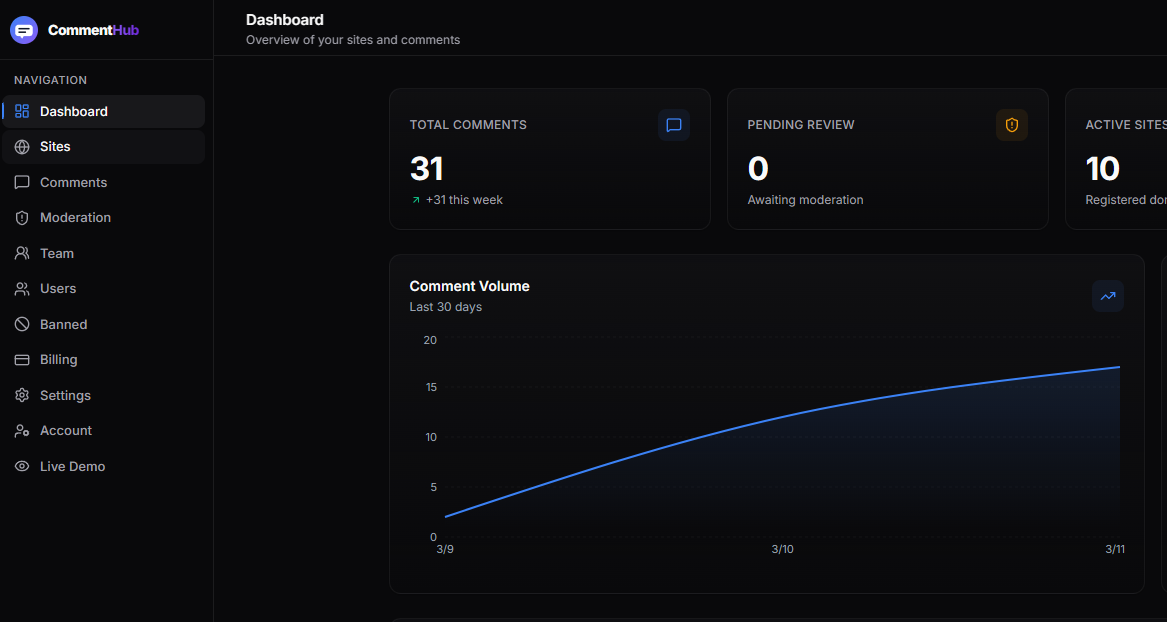Click the Comments speech bubble icon in sidebar
The image size is (1167, 622).
pos(22,182)
